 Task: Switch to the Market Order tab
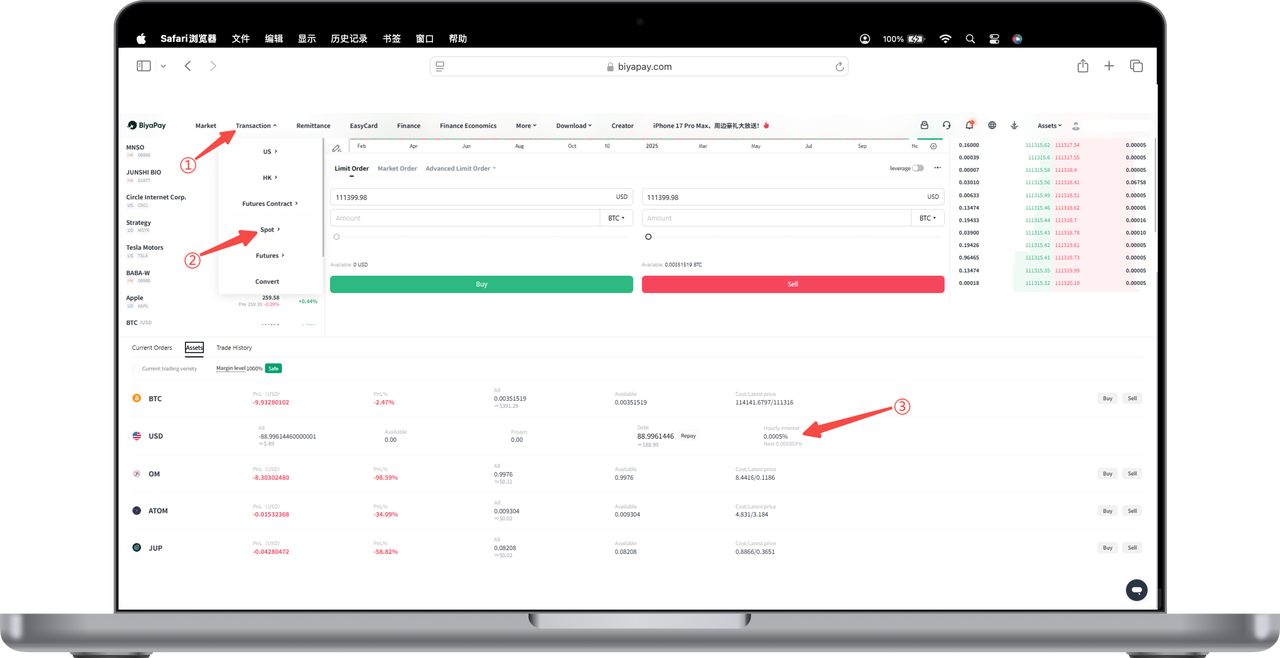click(x=397, y=168)
